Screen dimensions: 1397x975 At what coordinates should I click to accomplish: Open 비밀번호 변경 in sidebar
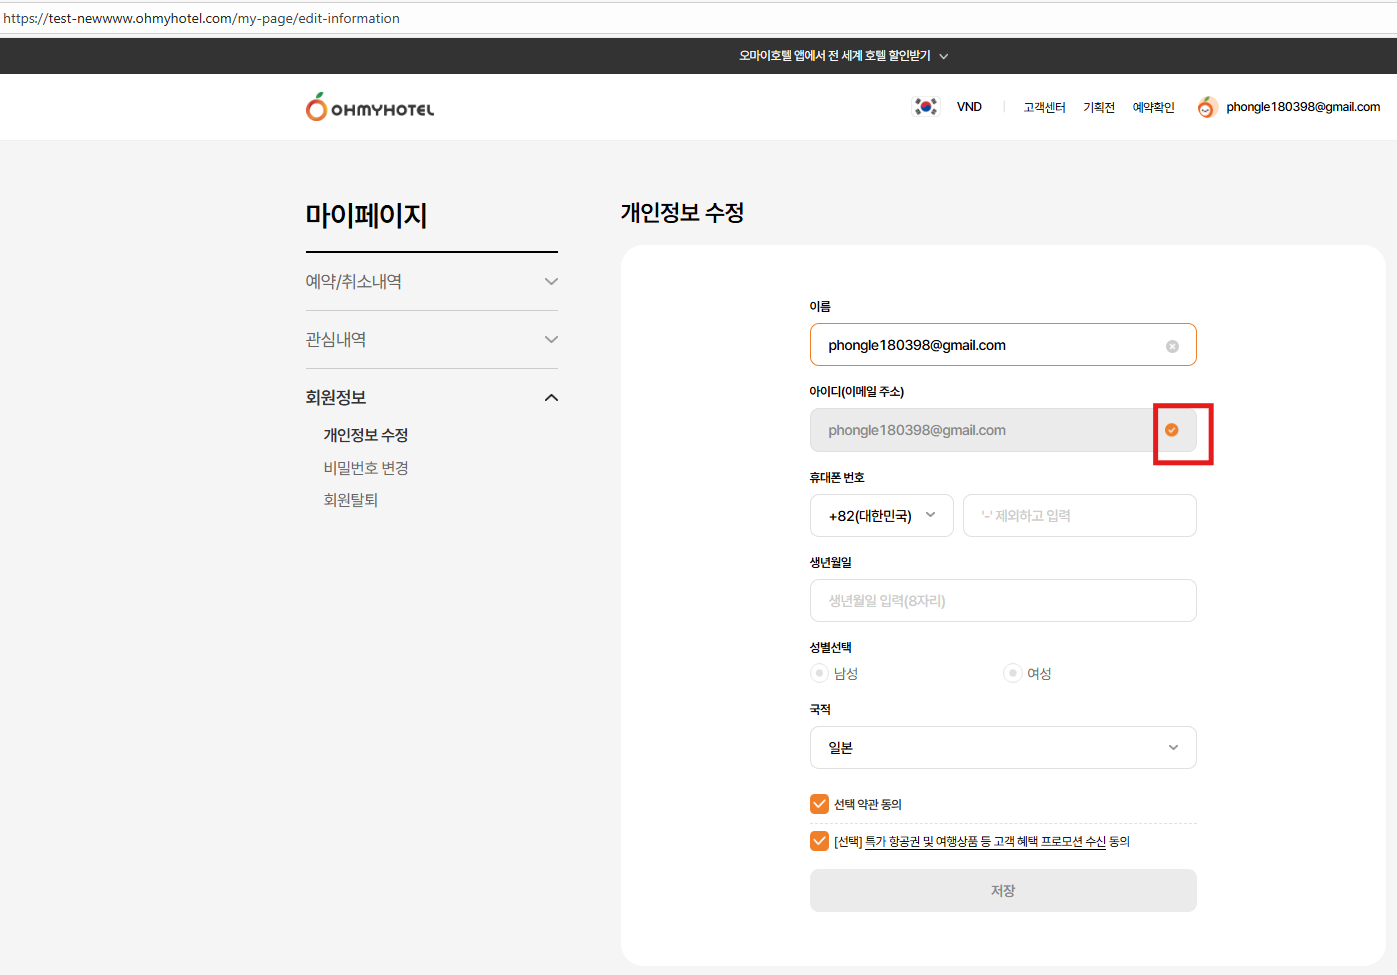click(366, 468)
